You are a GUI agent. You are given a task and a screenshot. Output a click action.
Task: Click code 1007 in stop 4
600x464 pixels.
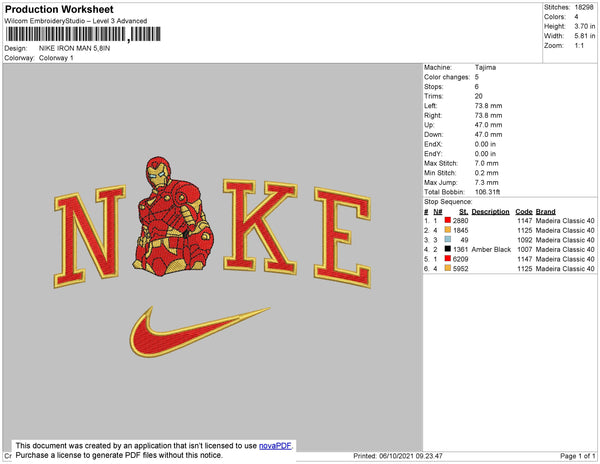[525, 249]
